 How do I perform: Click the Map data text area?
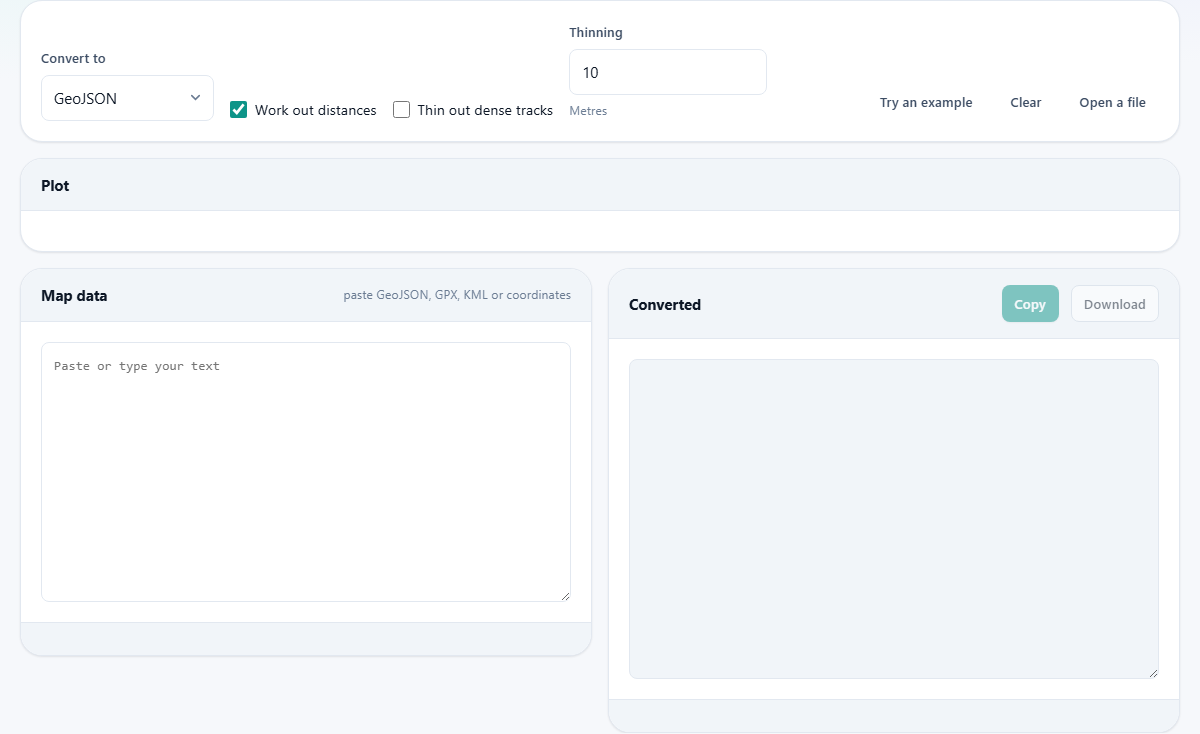pyautogui.click(x=306, y=472)
